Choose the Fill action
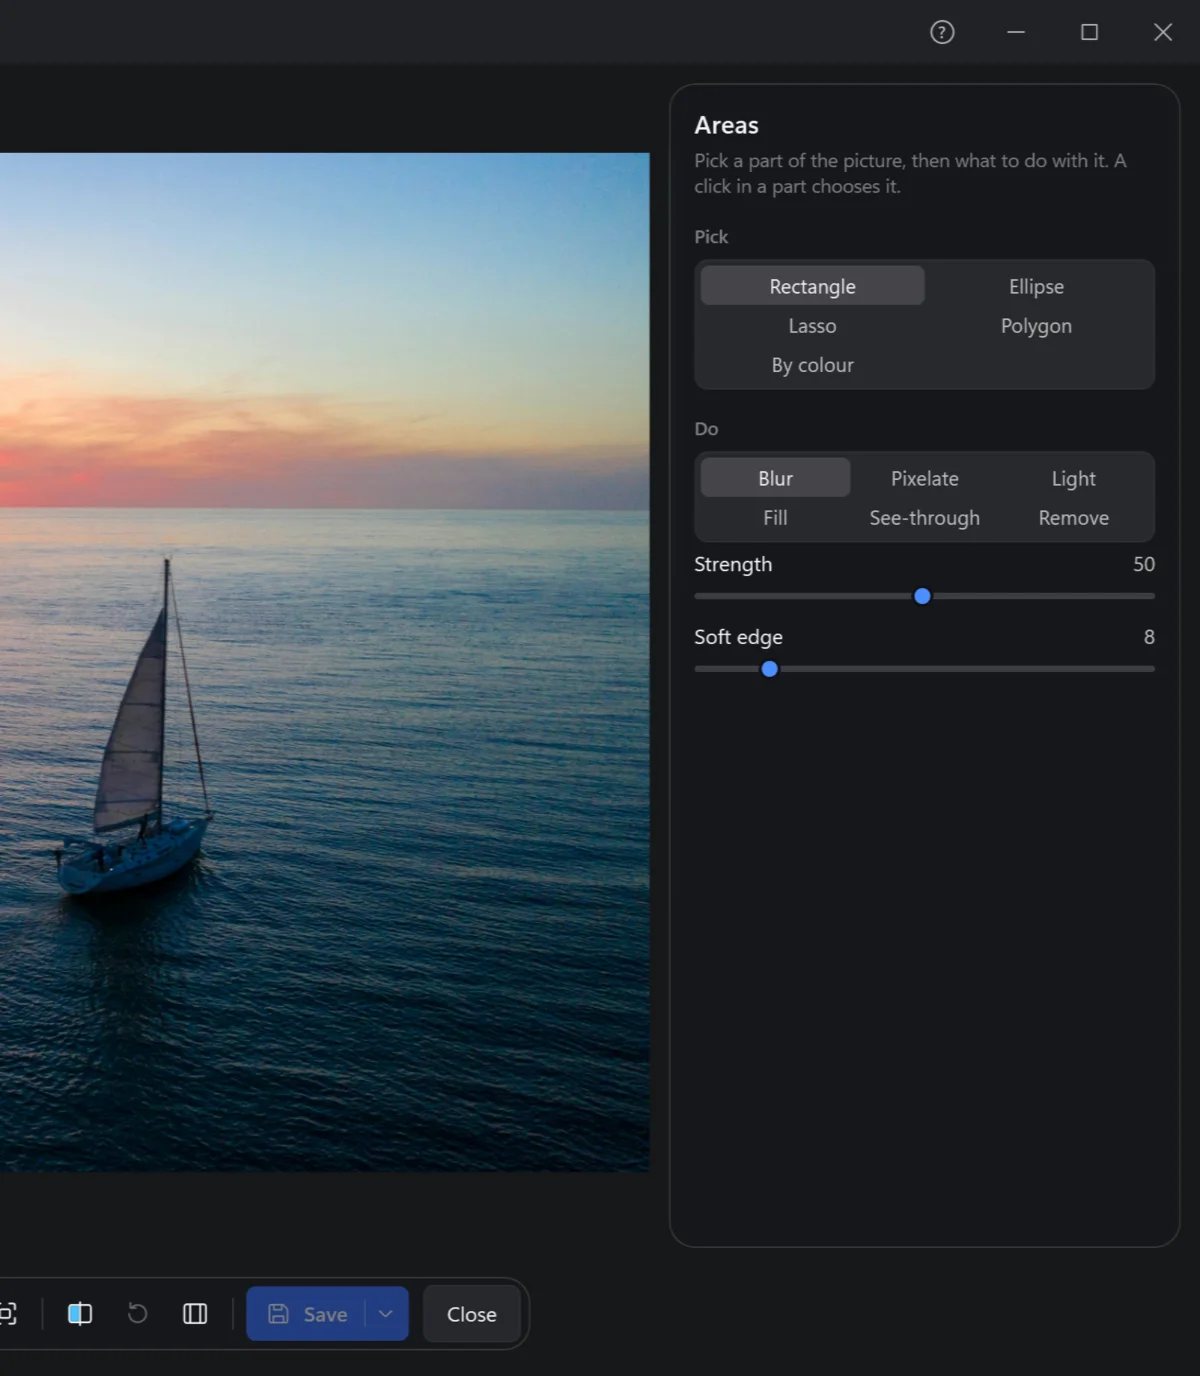This screenshot has height=1376, width=1200. pyautogui.click(x=775, y=518)
